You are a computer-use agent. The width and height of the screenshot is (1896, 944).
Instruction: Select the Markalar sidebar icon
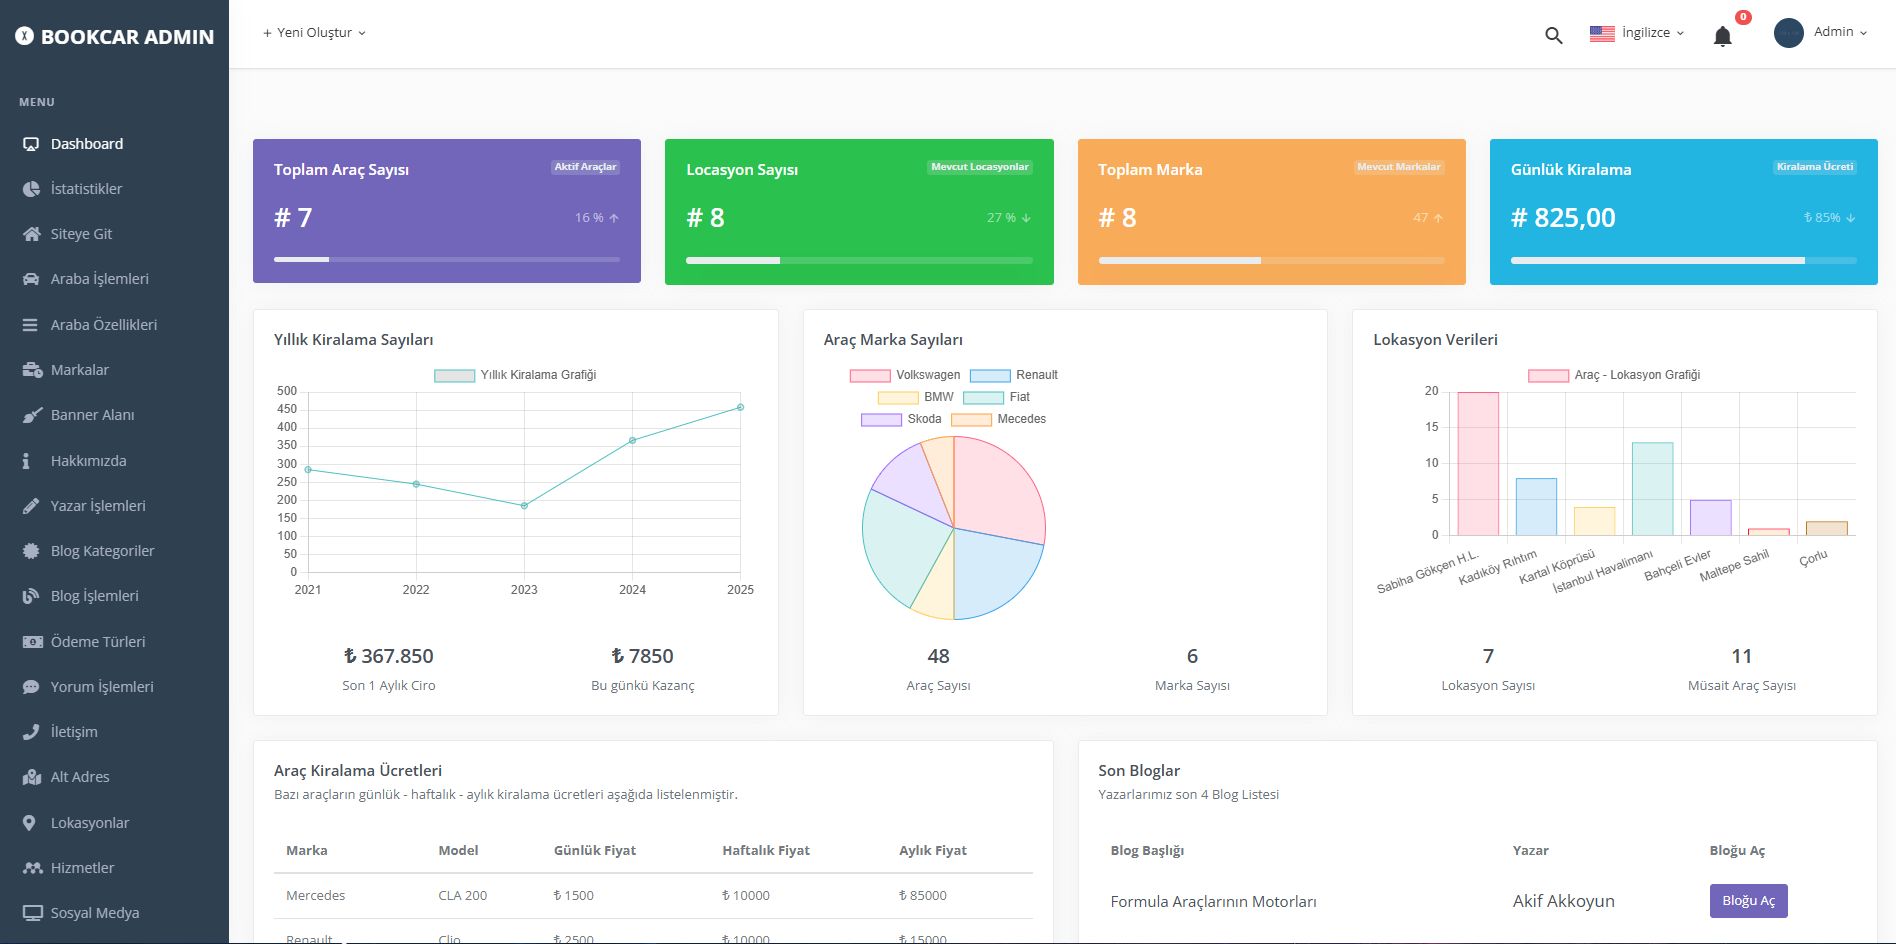32,369
